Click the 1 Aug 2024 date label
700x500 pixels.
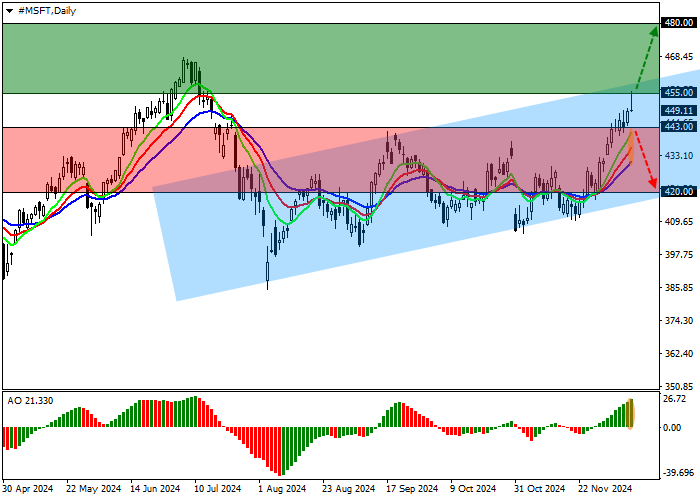[x=281, y=489]
